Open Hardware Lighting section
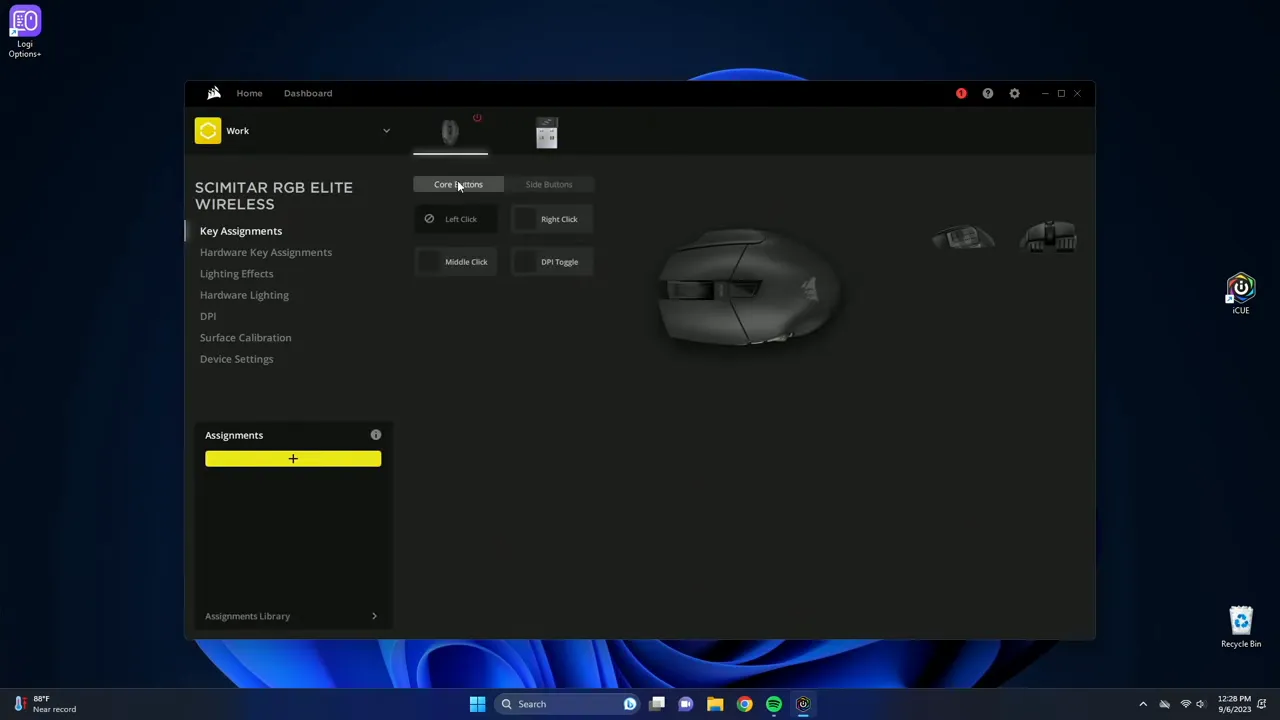The image size is (1280, 720). (244, 295)
